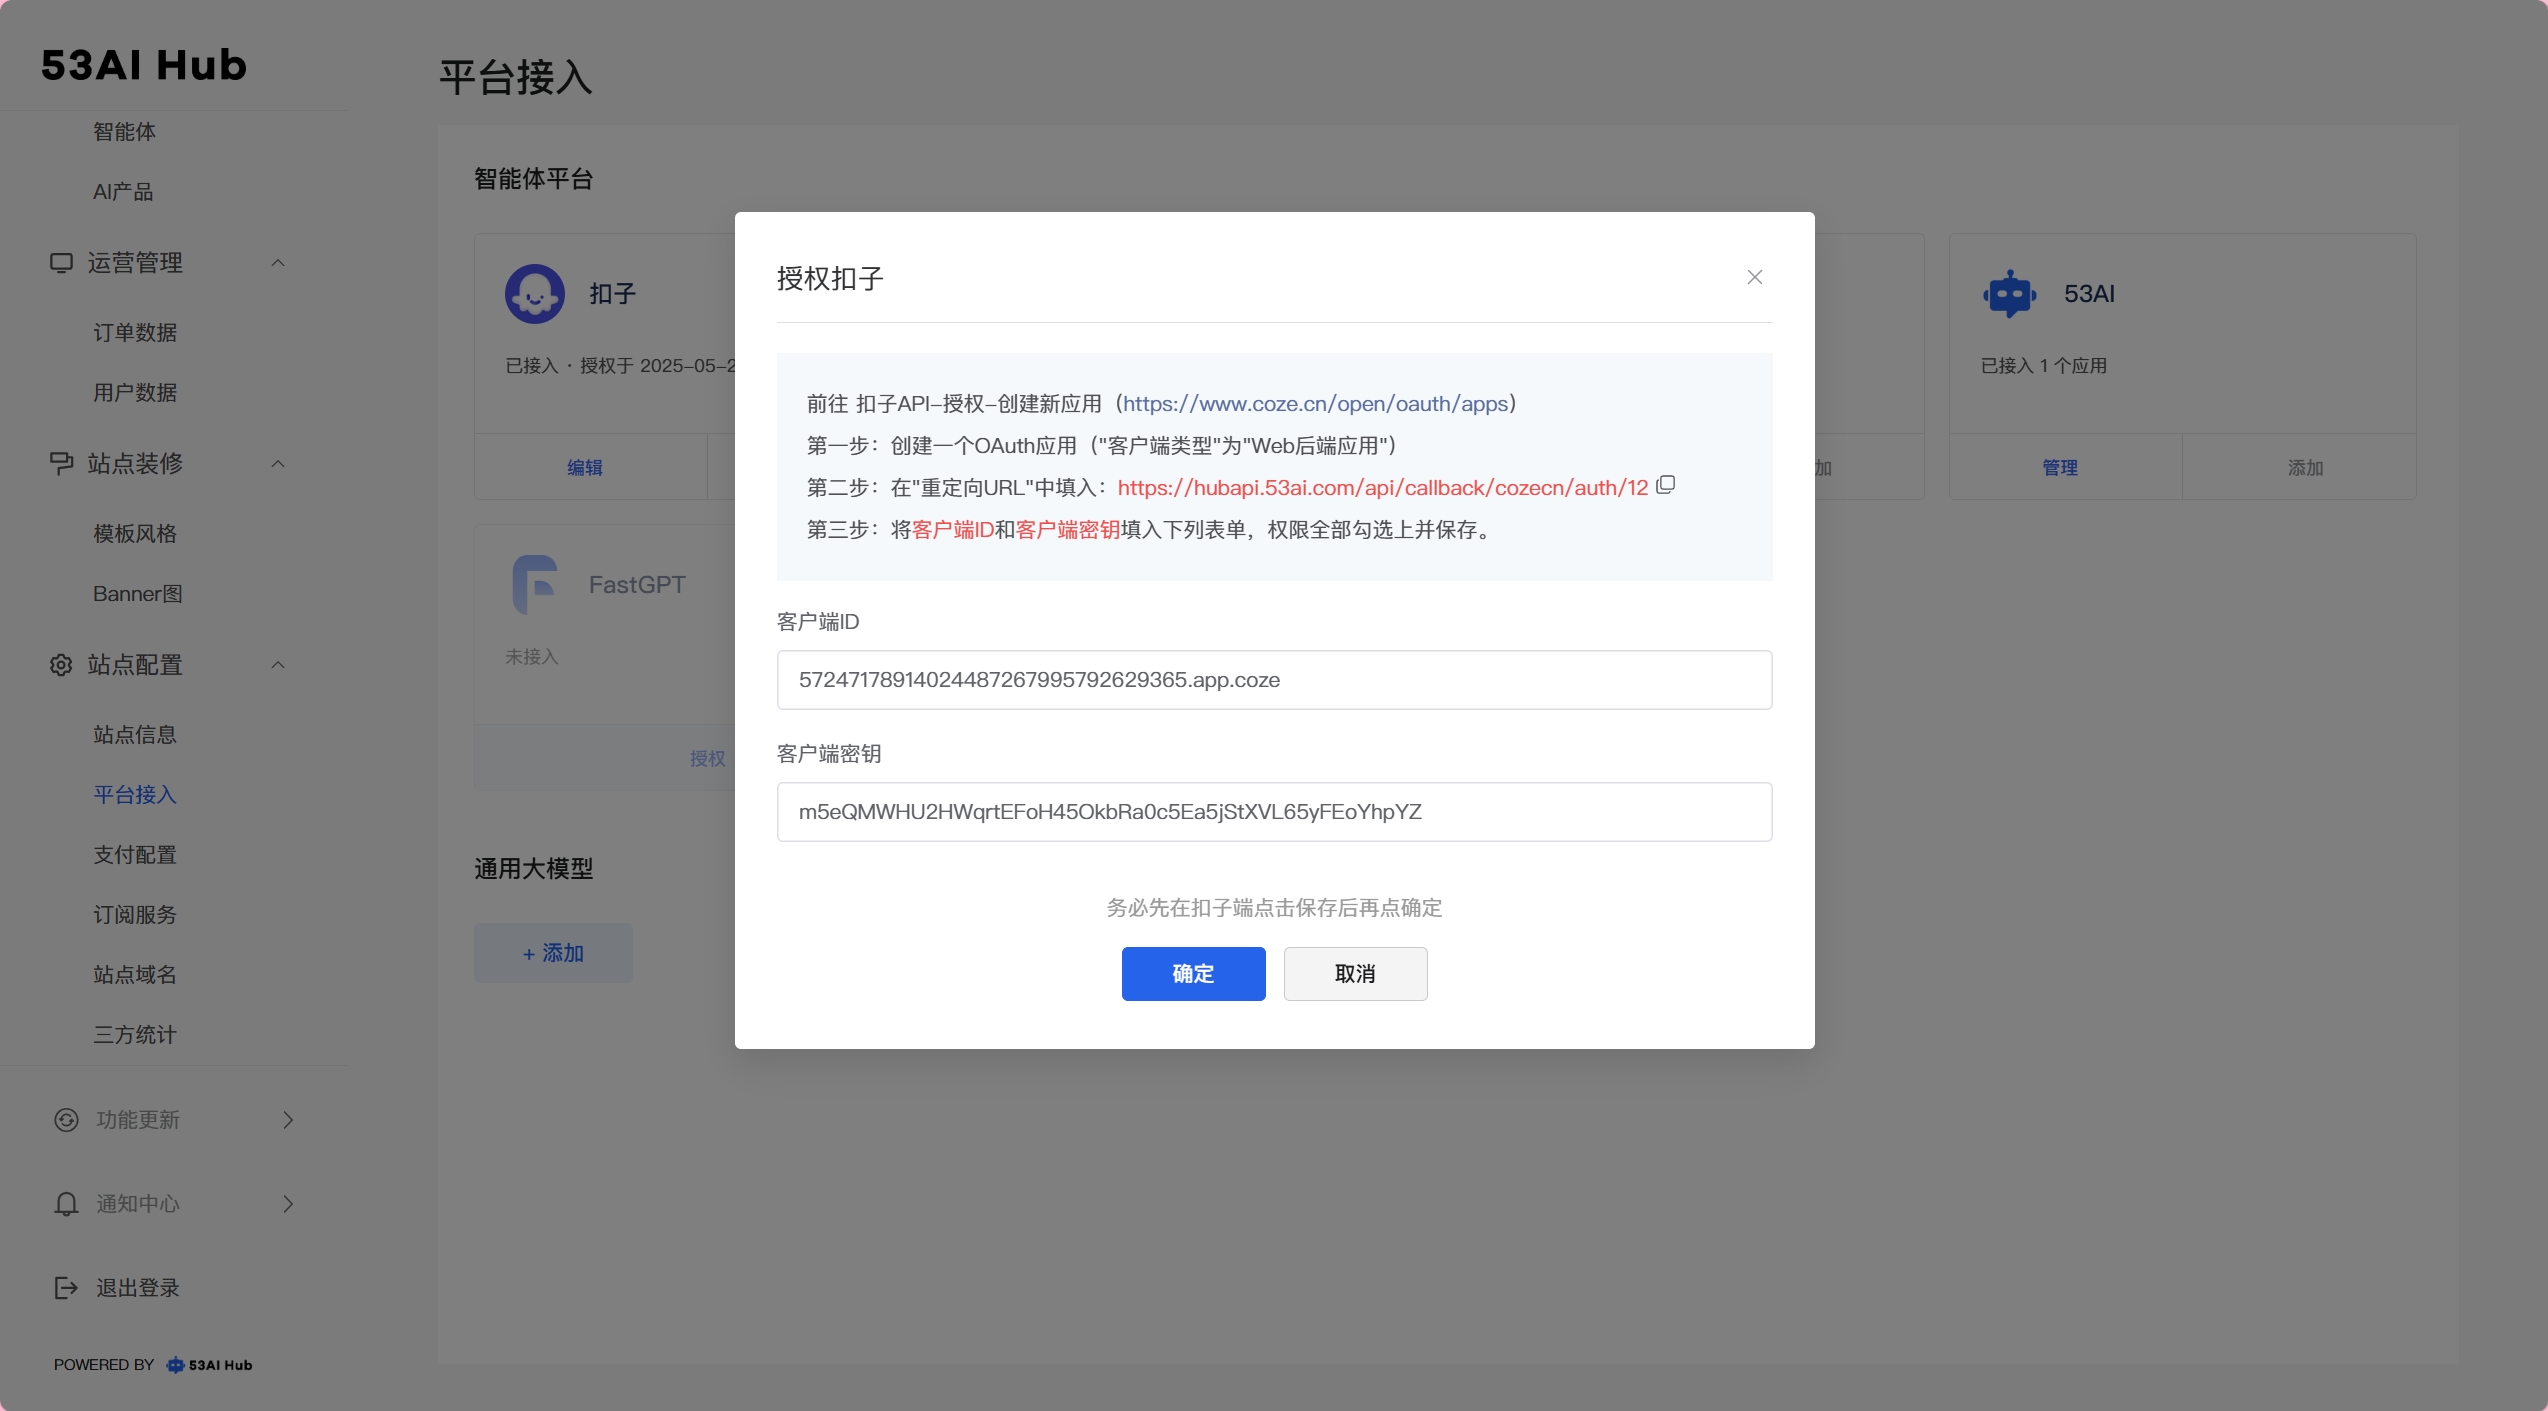The height and width of the screenshot is (1411, 2548).
Task: Open the coze.cn oauth apps link
Action: tap(1315, 403)
